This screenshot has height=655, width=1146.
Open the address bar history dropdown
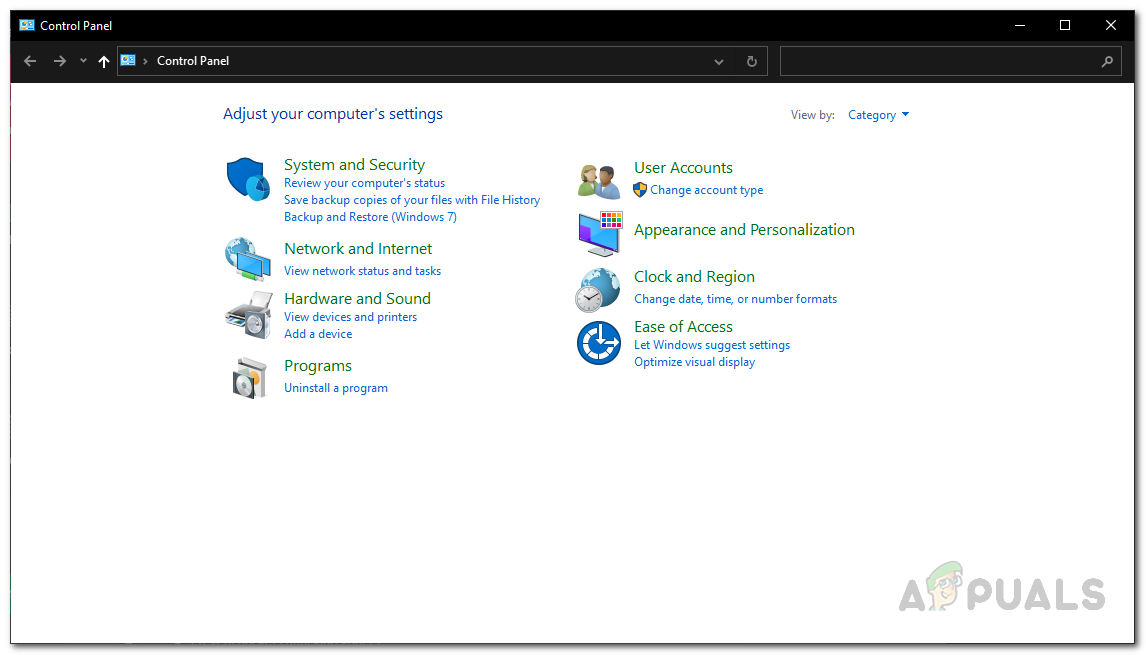point(718,61)
